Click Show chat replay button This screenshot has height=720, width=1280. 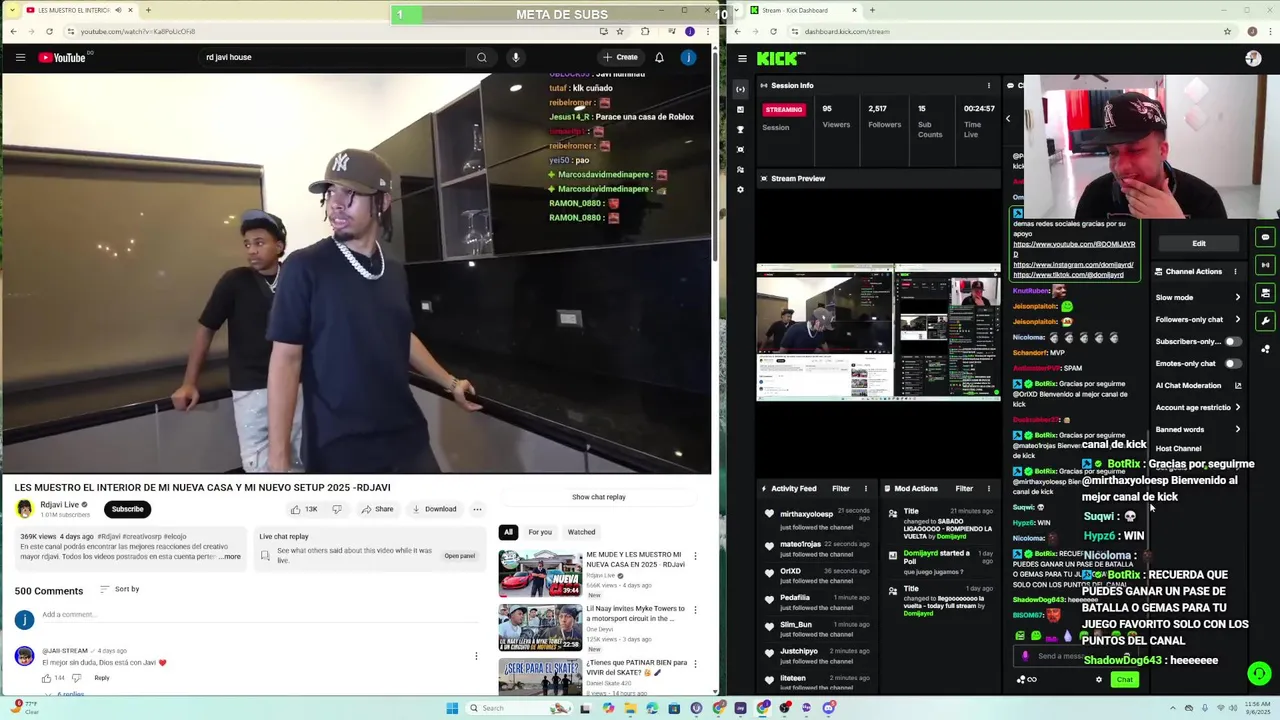pyautogui.click(x=599, y=497)
